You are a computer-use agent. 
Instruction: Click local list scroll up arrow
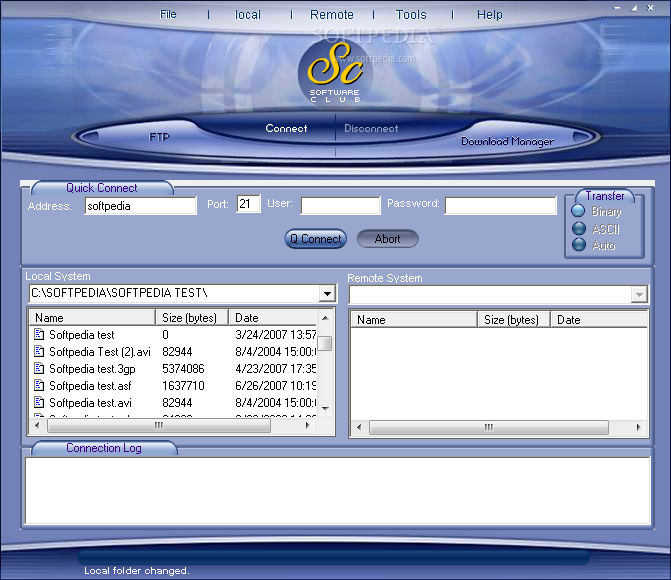325,318
